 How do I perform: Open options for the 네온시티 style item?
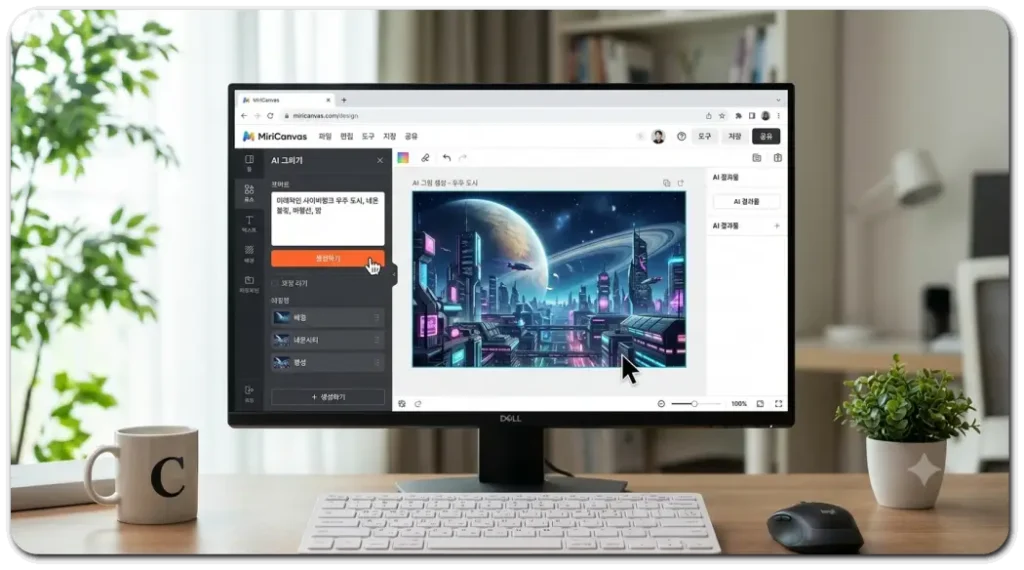(x=377, y=340)
